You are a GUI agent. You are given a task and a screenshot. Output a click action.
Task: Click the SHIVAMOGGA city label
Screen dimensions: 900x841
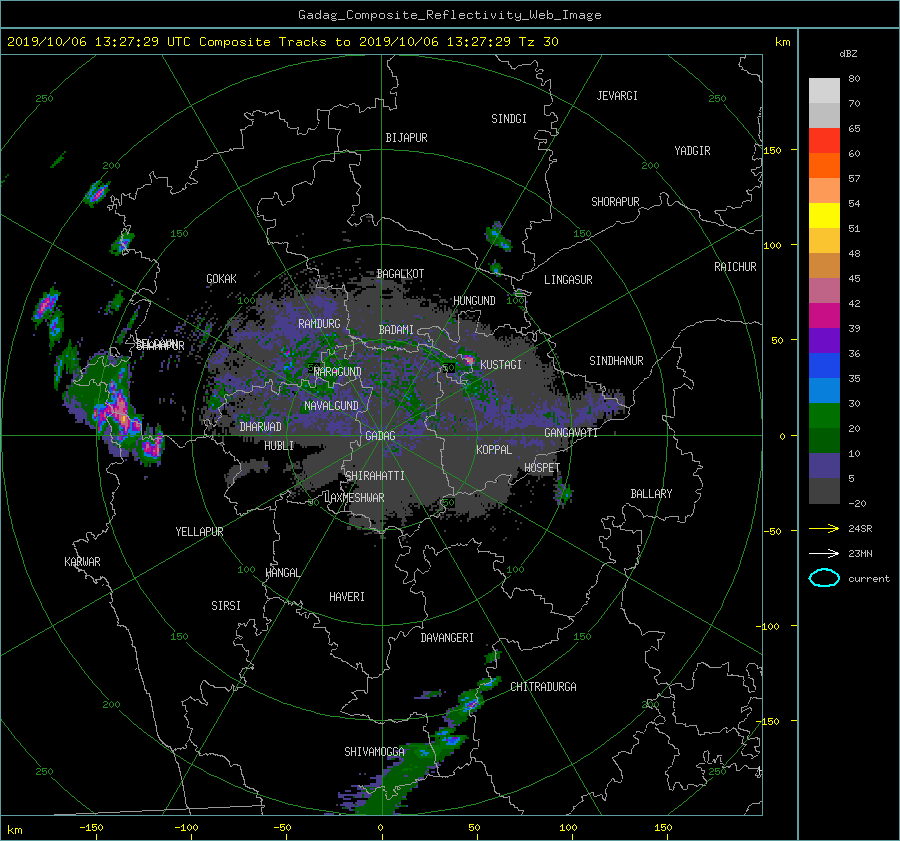(x=374, y=752)
